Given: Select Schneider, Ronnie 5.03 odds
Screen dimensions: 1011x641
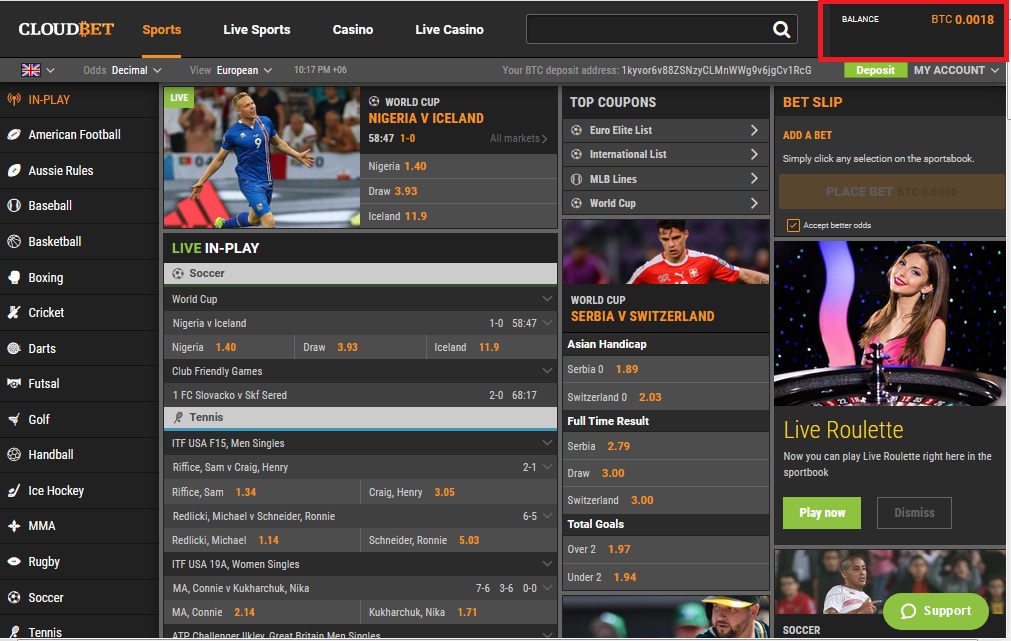Looking at the screenshot, I should (458, 540).
